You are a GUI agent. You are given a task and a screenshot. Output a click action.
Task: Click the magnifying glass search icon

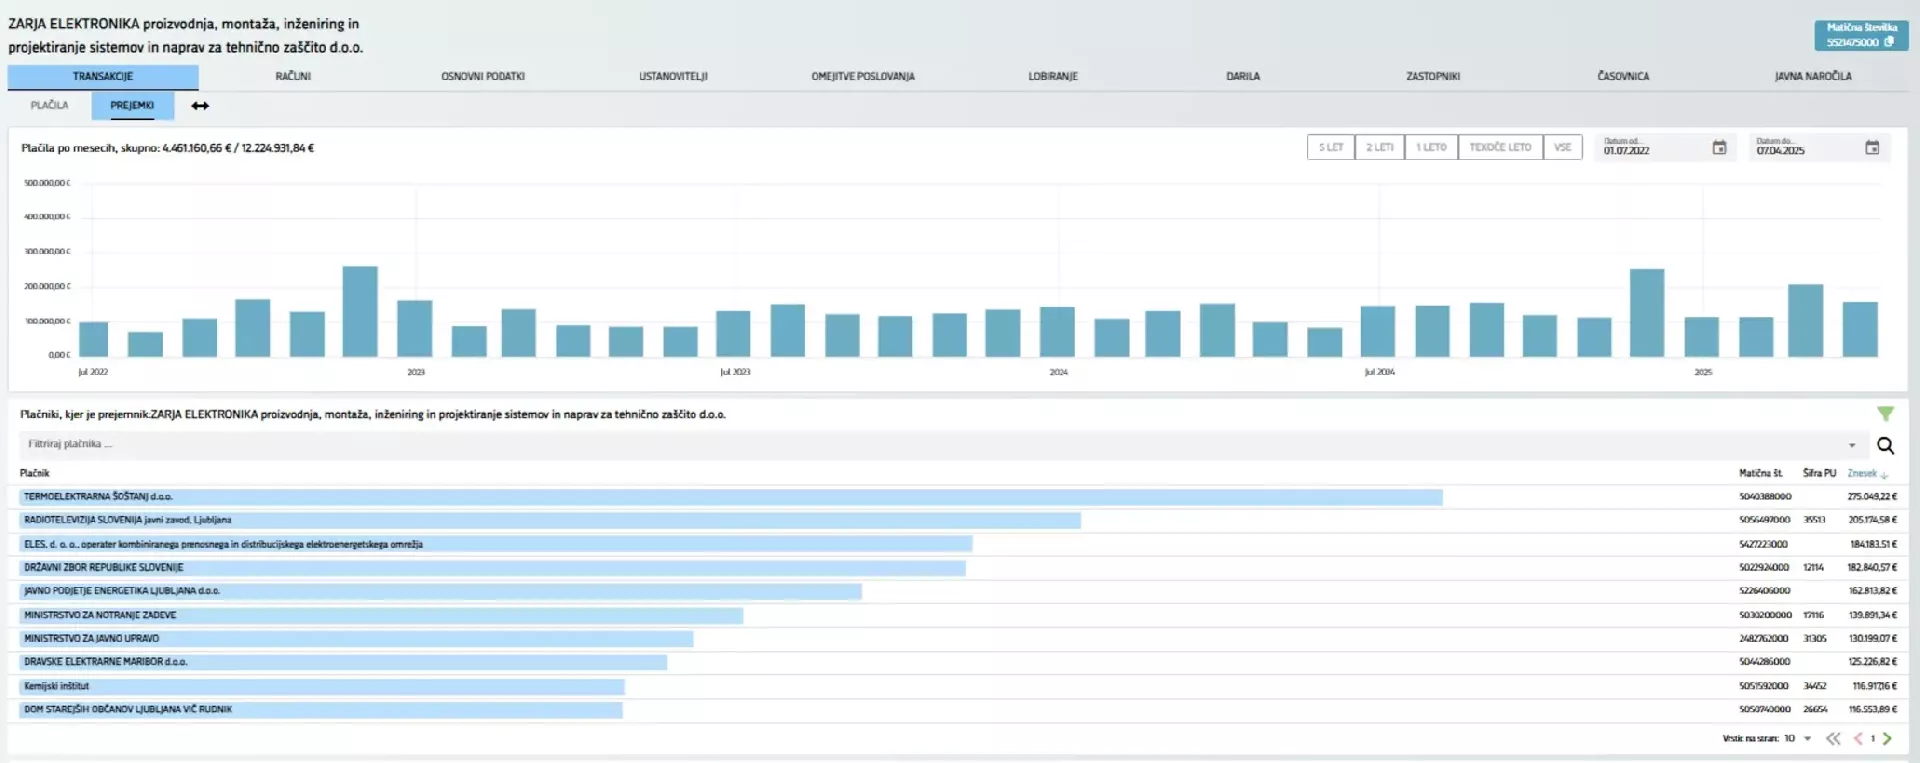pyautogui.click(x=1885, y=446)
